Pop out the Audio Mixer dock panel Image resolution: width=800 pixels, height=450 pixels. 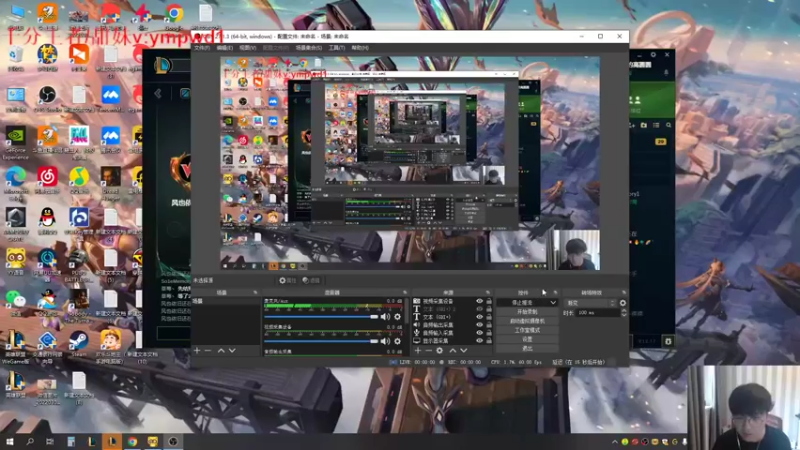click(x=405, y=292)
